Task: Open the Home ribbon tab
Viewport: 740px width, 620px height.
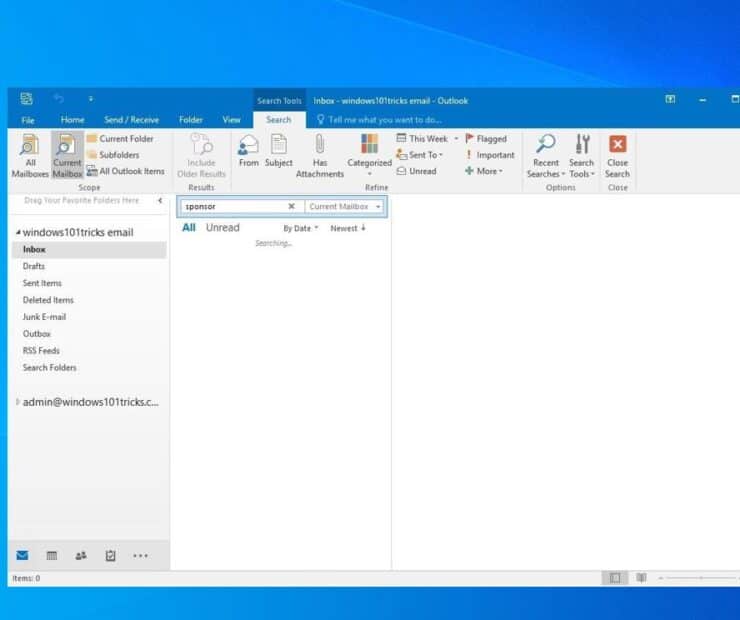Action: point(72,120)
